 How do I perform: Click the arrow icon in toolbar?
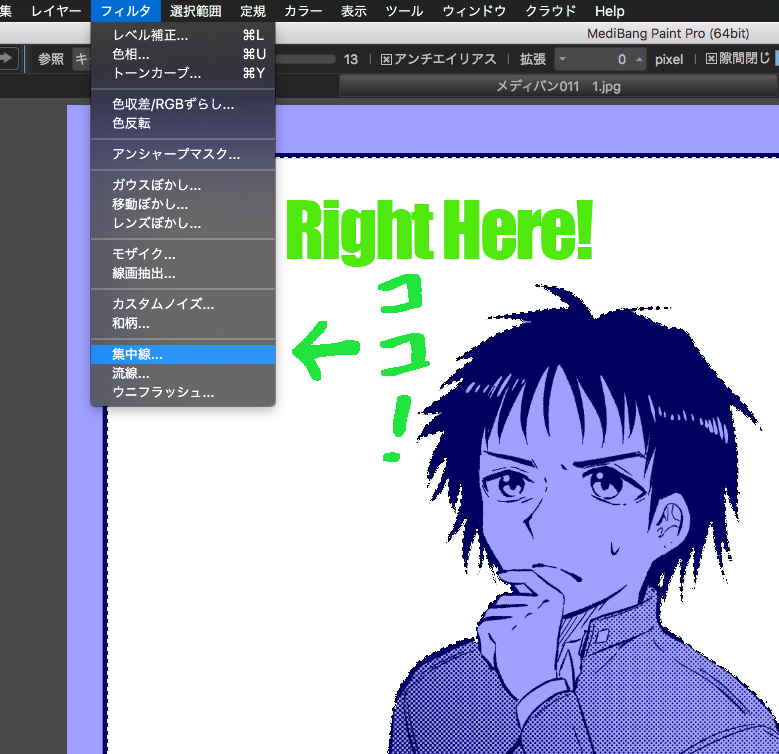pos(7,58)
